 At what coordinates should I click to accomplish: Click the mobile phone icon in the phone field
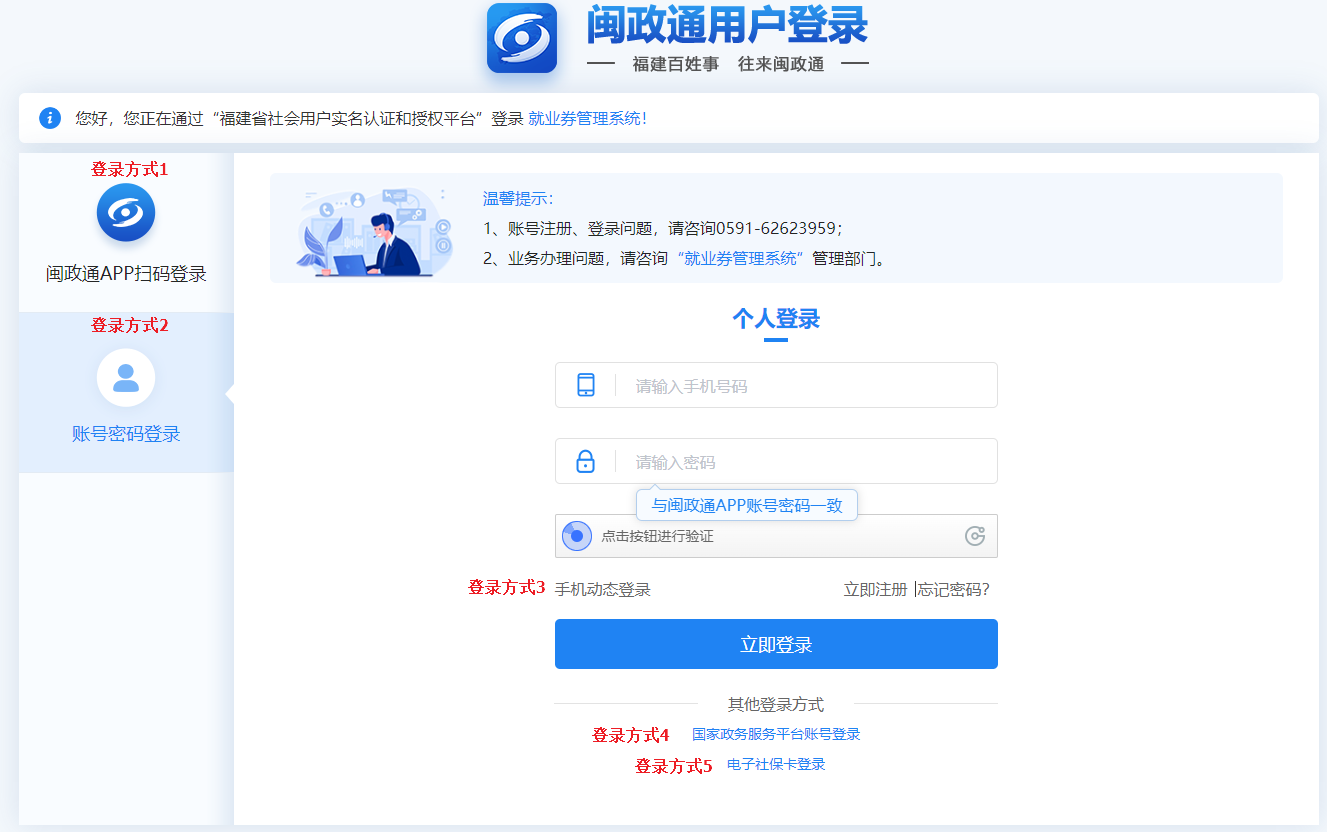(x=586, y=385)
